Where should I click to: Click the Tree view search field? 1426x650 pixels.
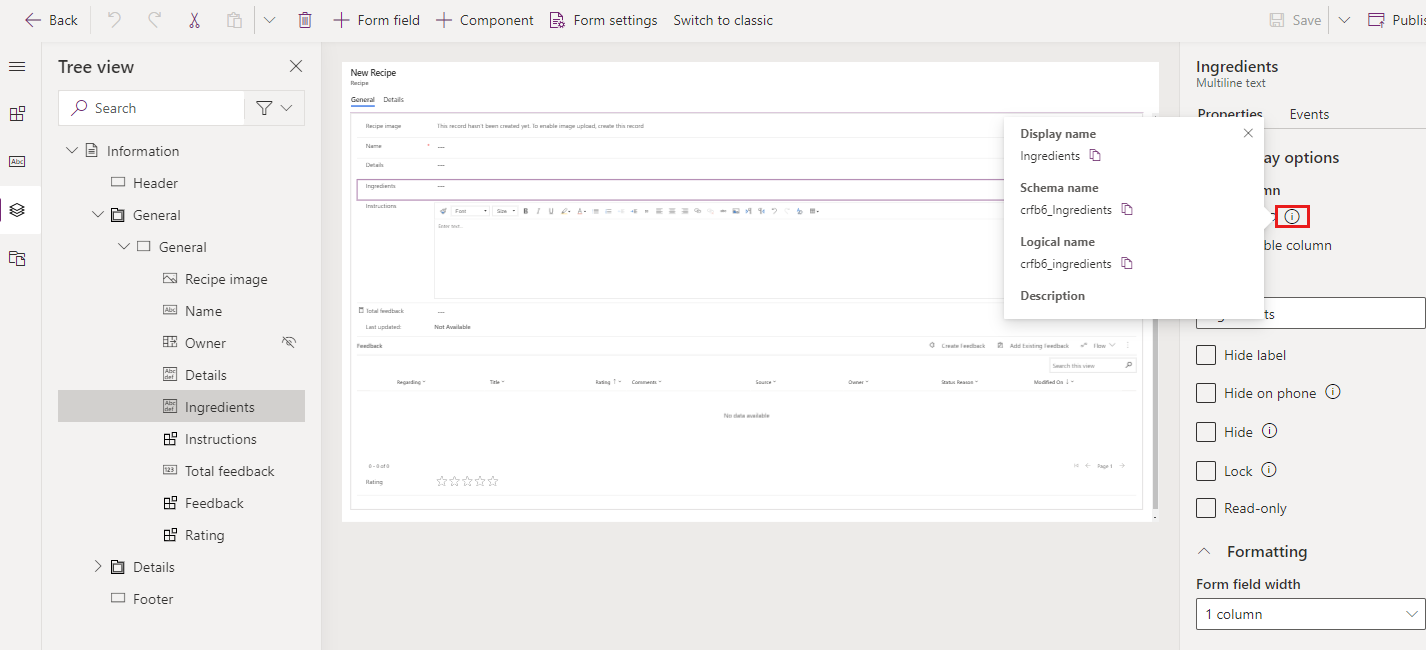point(152,108)
